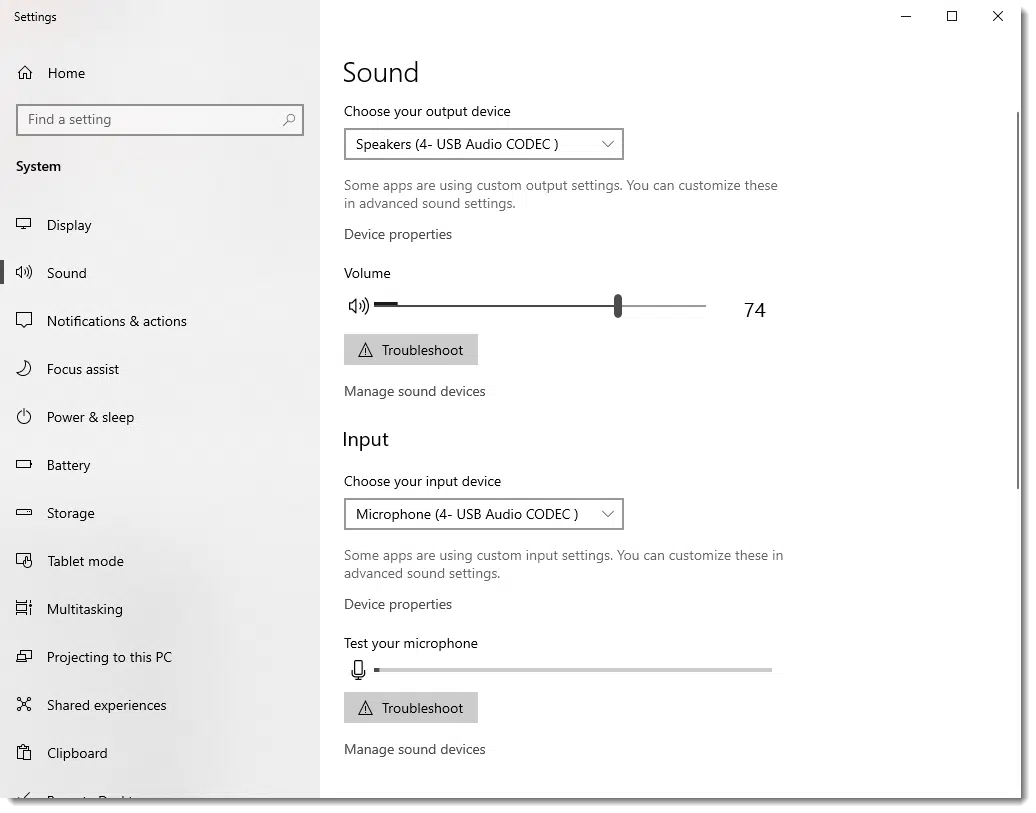Click the Storage drive icon
This screenshot has height=813, width=1036.
click(24, 512)
